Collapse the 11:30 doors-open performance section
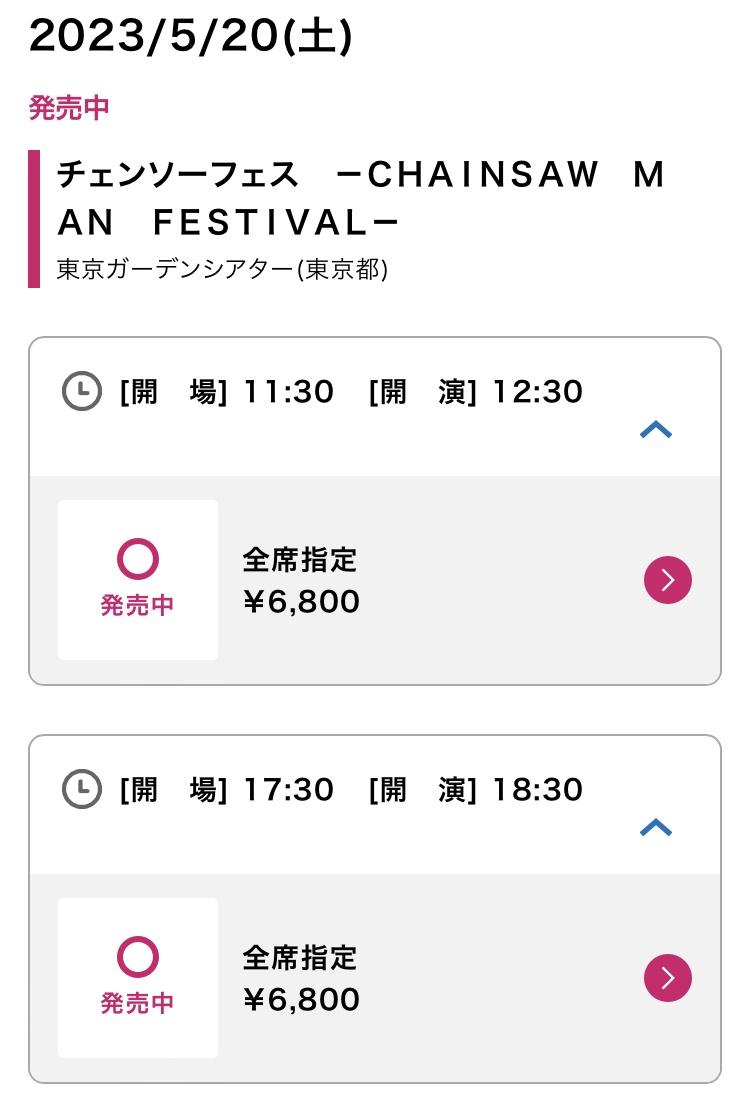The width and height of the screenshot is (750, 1111). [656, 430]
